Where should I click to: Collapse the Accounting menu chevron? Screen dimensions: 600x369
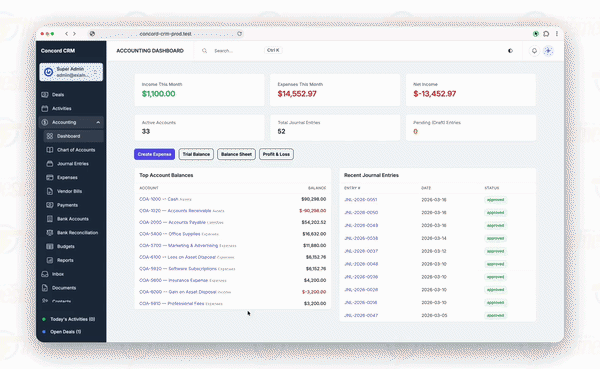(98, 122)
